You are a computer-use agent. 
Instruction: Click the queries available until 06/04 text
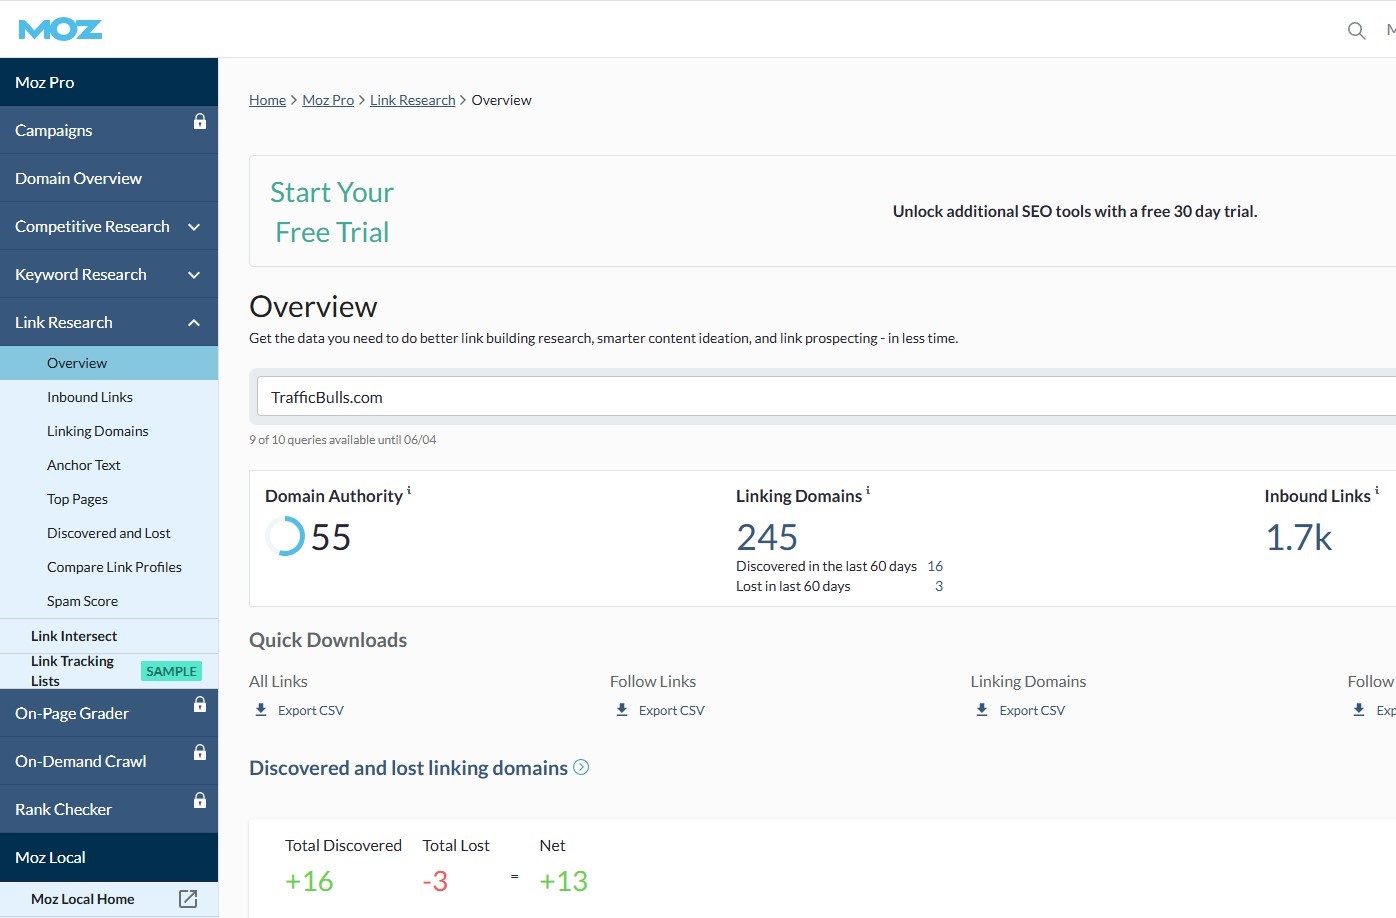[x=342, y=440]
